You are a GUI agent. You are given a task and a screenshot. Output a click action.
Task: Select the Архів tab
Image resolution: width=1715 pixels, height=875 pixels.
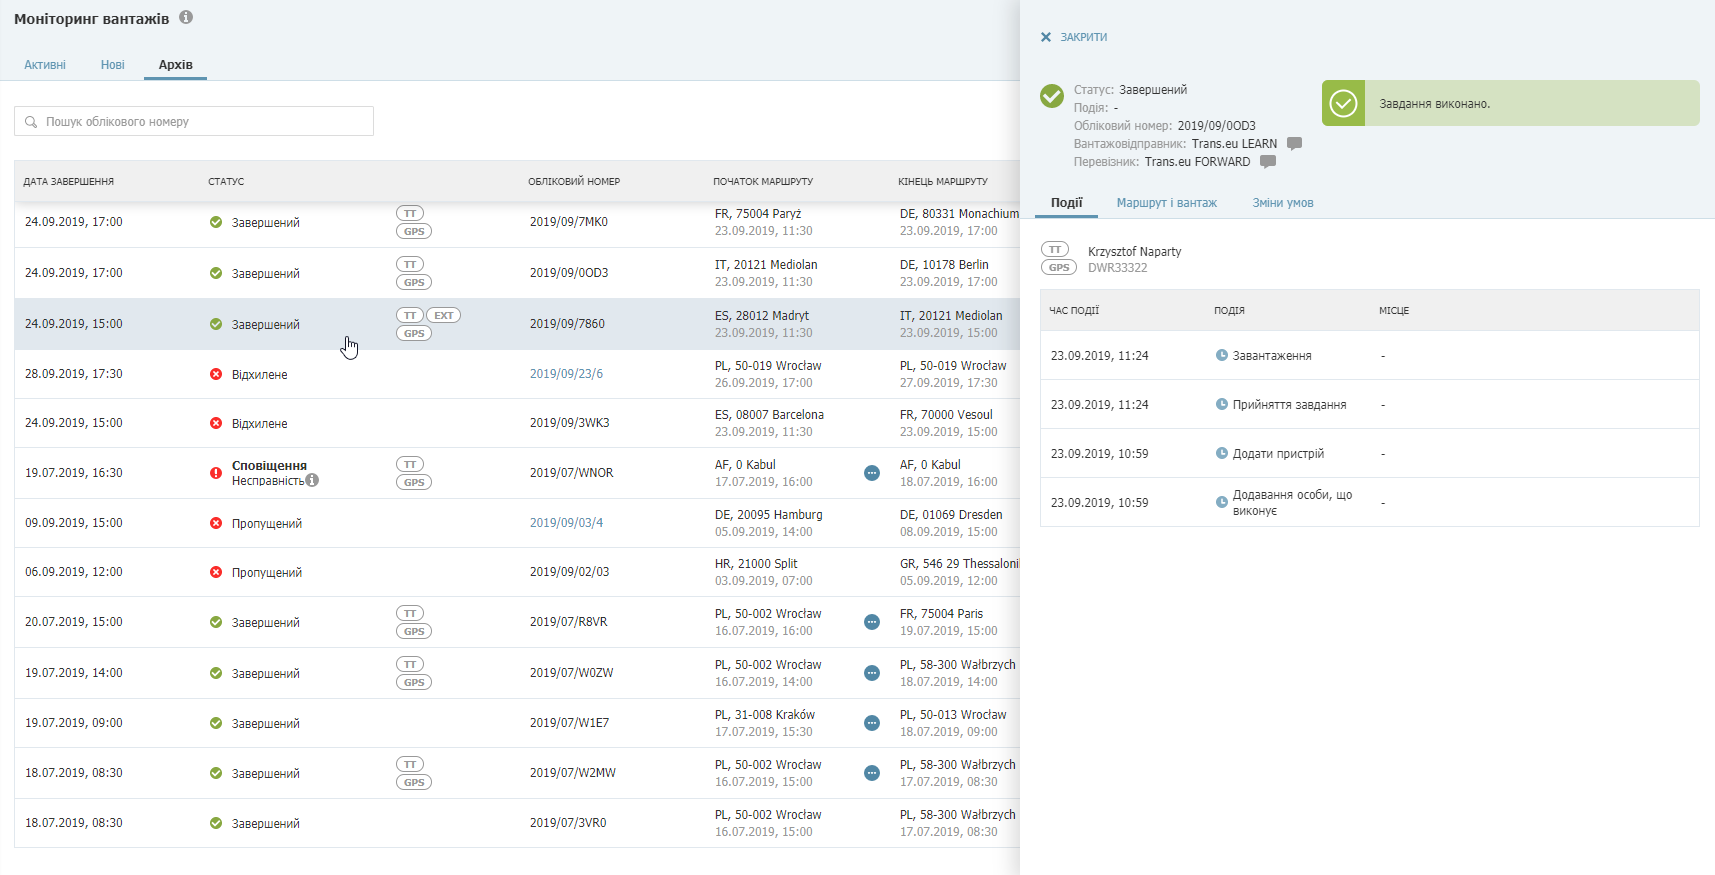[176, 65]
